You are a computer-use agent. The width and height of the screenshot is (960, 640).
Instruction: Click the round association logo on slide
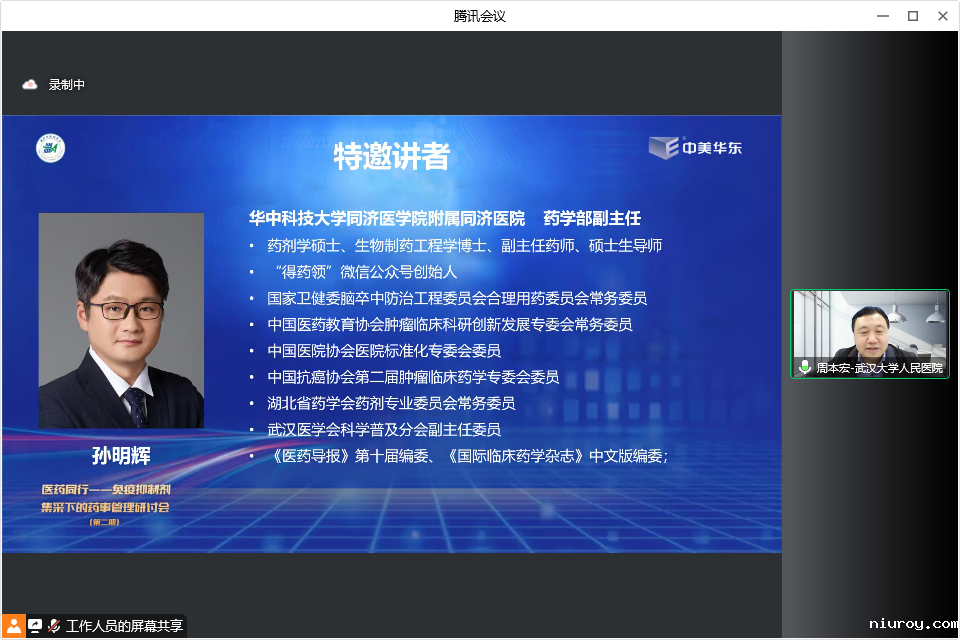(51, 148)
